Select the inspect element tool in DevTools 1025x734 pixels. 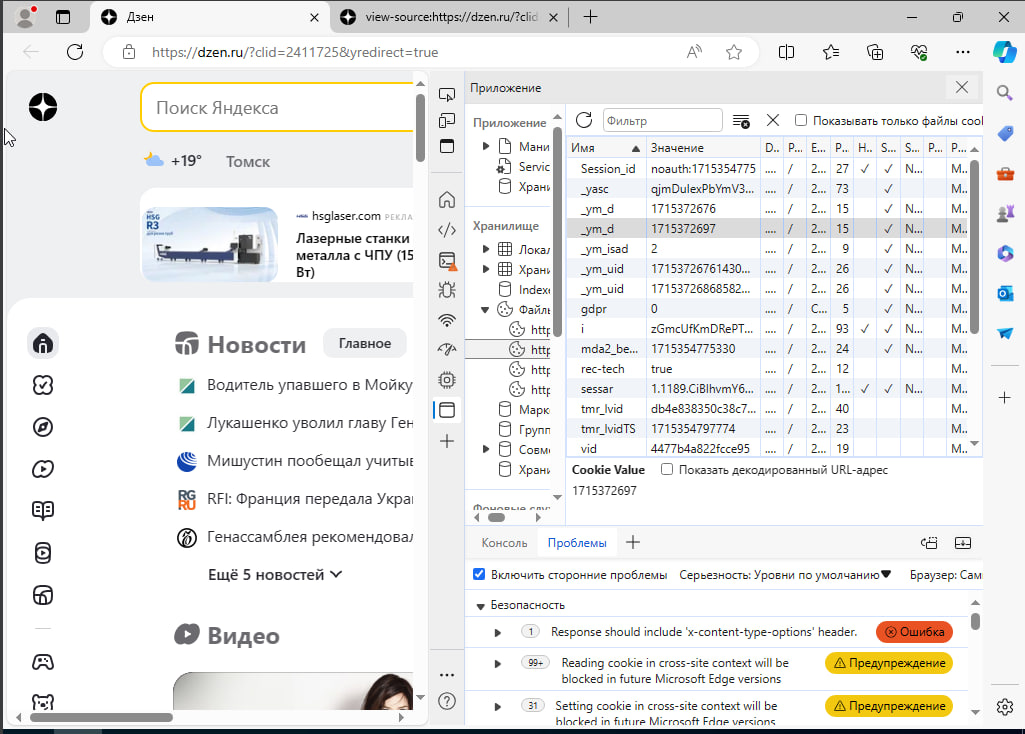pyautogui.click(x=447, y=95)
